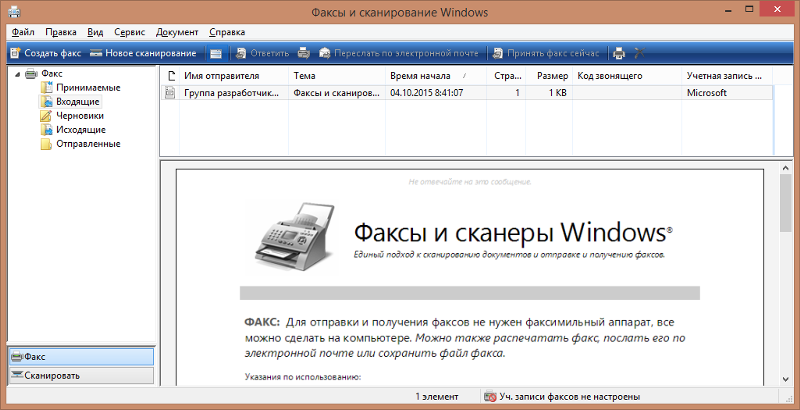Switch to Сканировать view at bottom-left
This screenshot has height=410, width=800.
pos(80,375)
